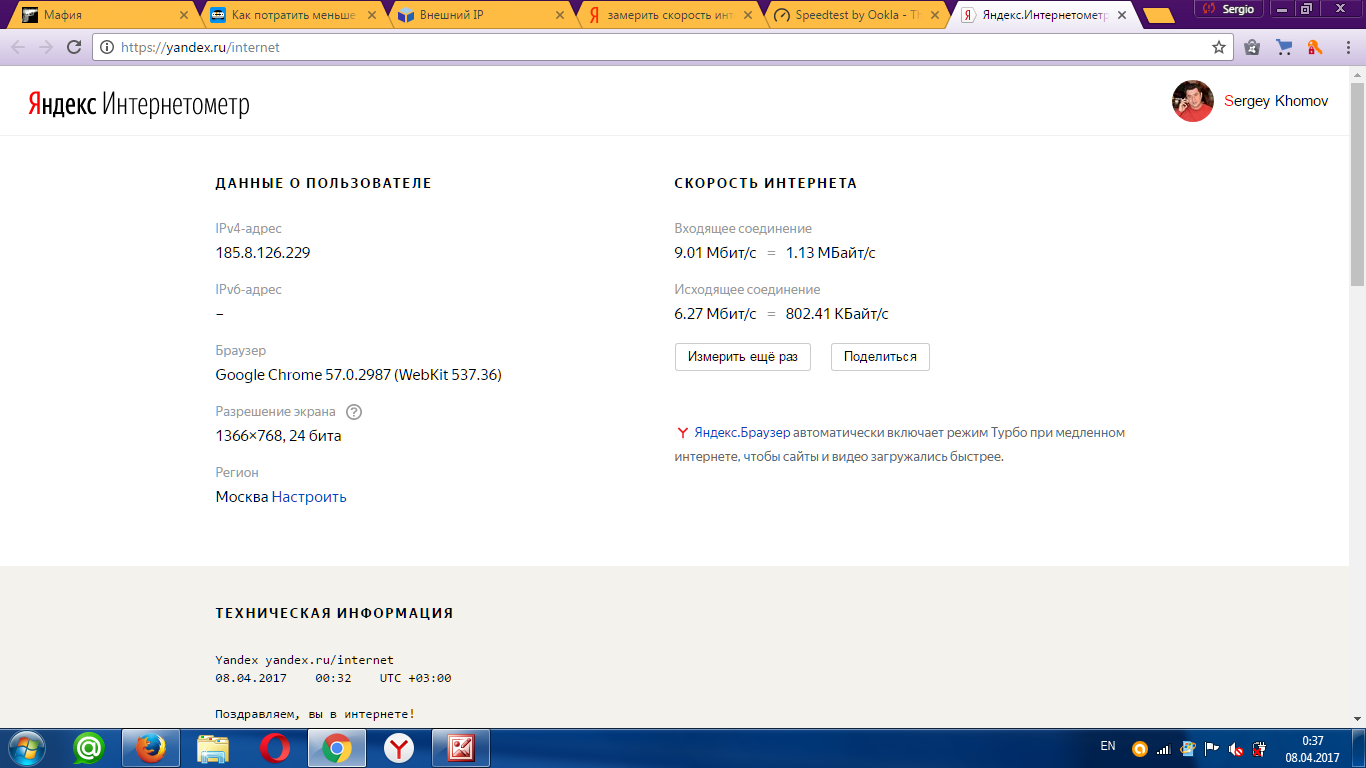Screen dimensions: 1366x768
Task: Open the Chrome three-dot menu
Action: point(1347,47)
